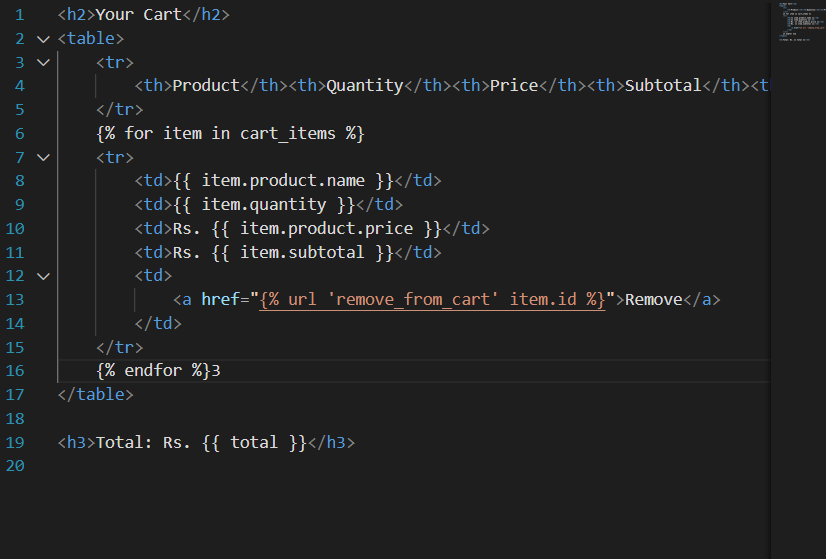Click line number 16 in the gutter

(x=15, y=371)
